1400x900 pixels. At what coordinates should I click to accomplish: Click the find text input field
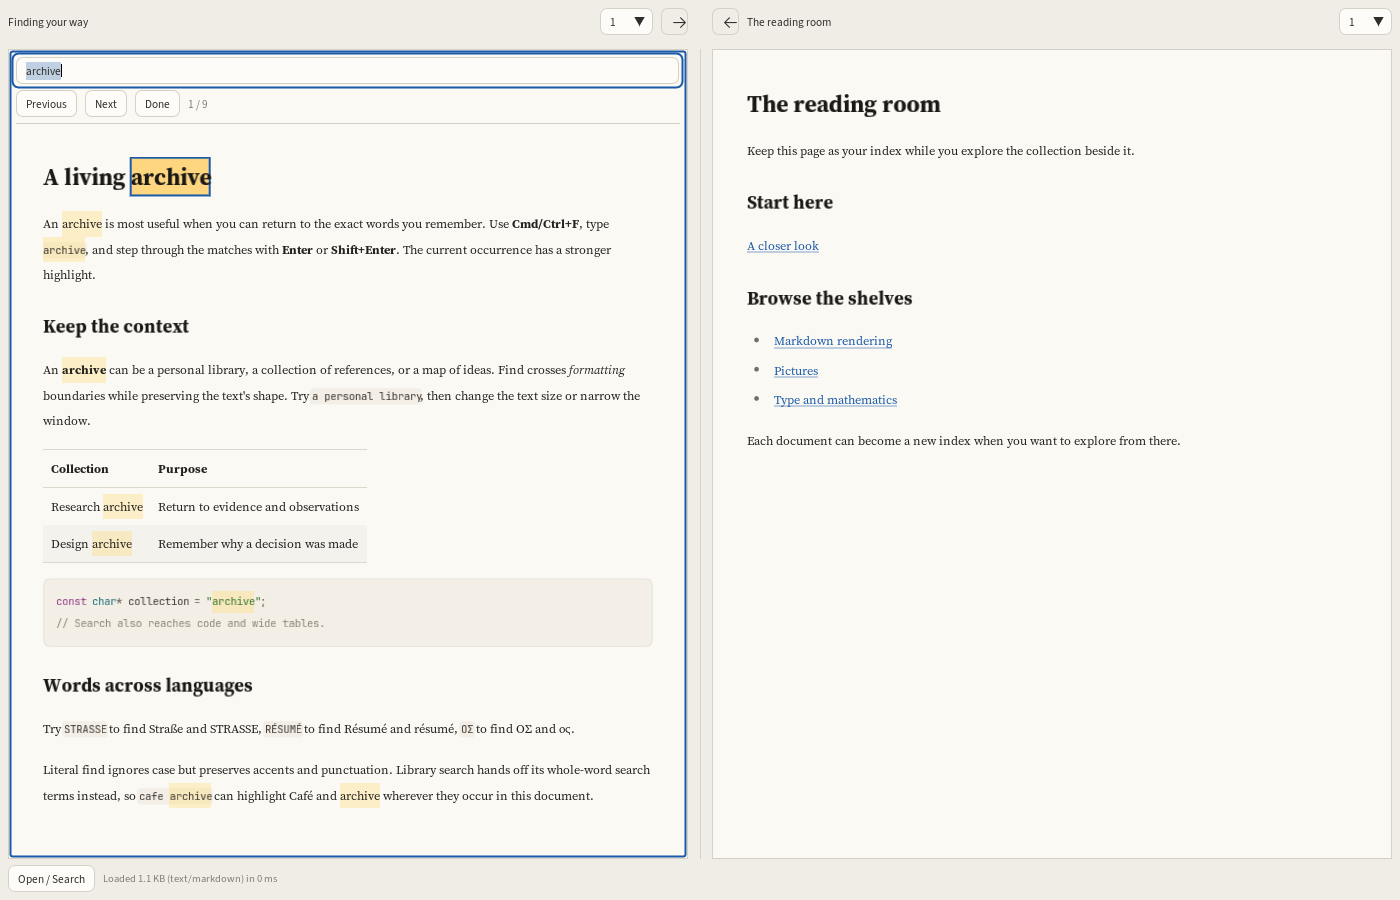click(x=348, y=71)
